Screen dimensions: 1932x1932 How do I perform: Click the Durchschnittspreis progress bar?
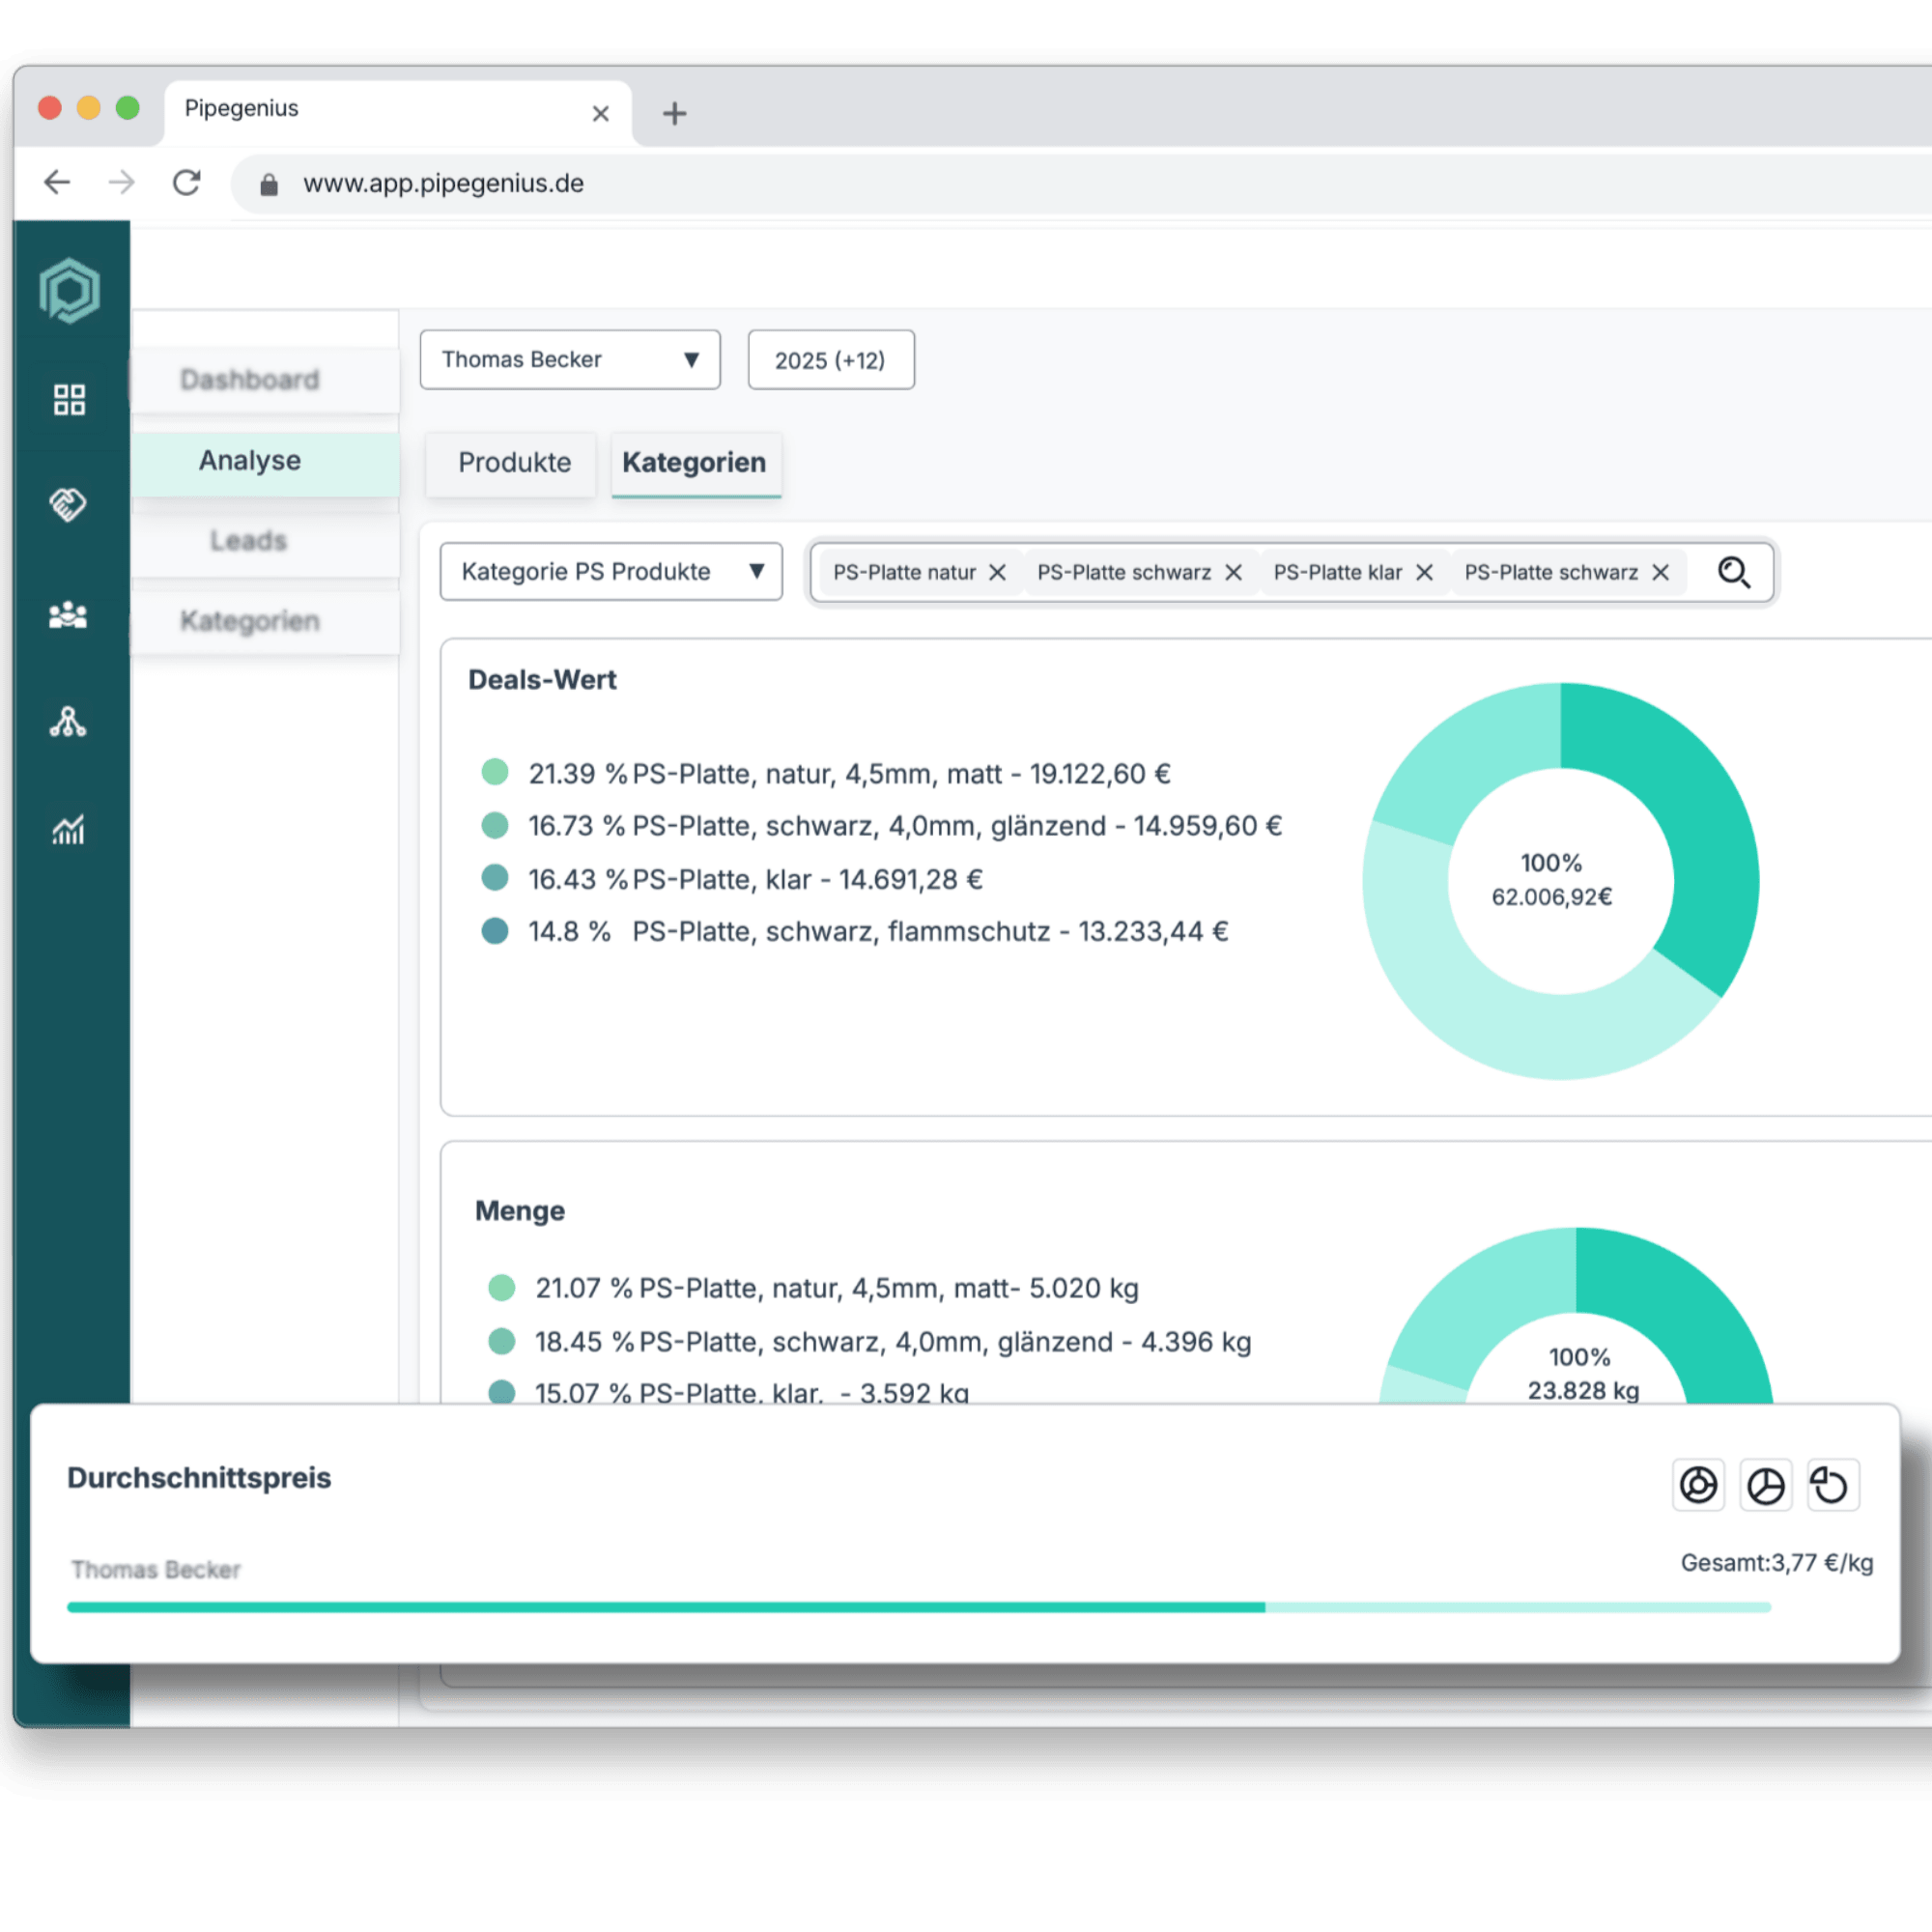pos(918,1607)
